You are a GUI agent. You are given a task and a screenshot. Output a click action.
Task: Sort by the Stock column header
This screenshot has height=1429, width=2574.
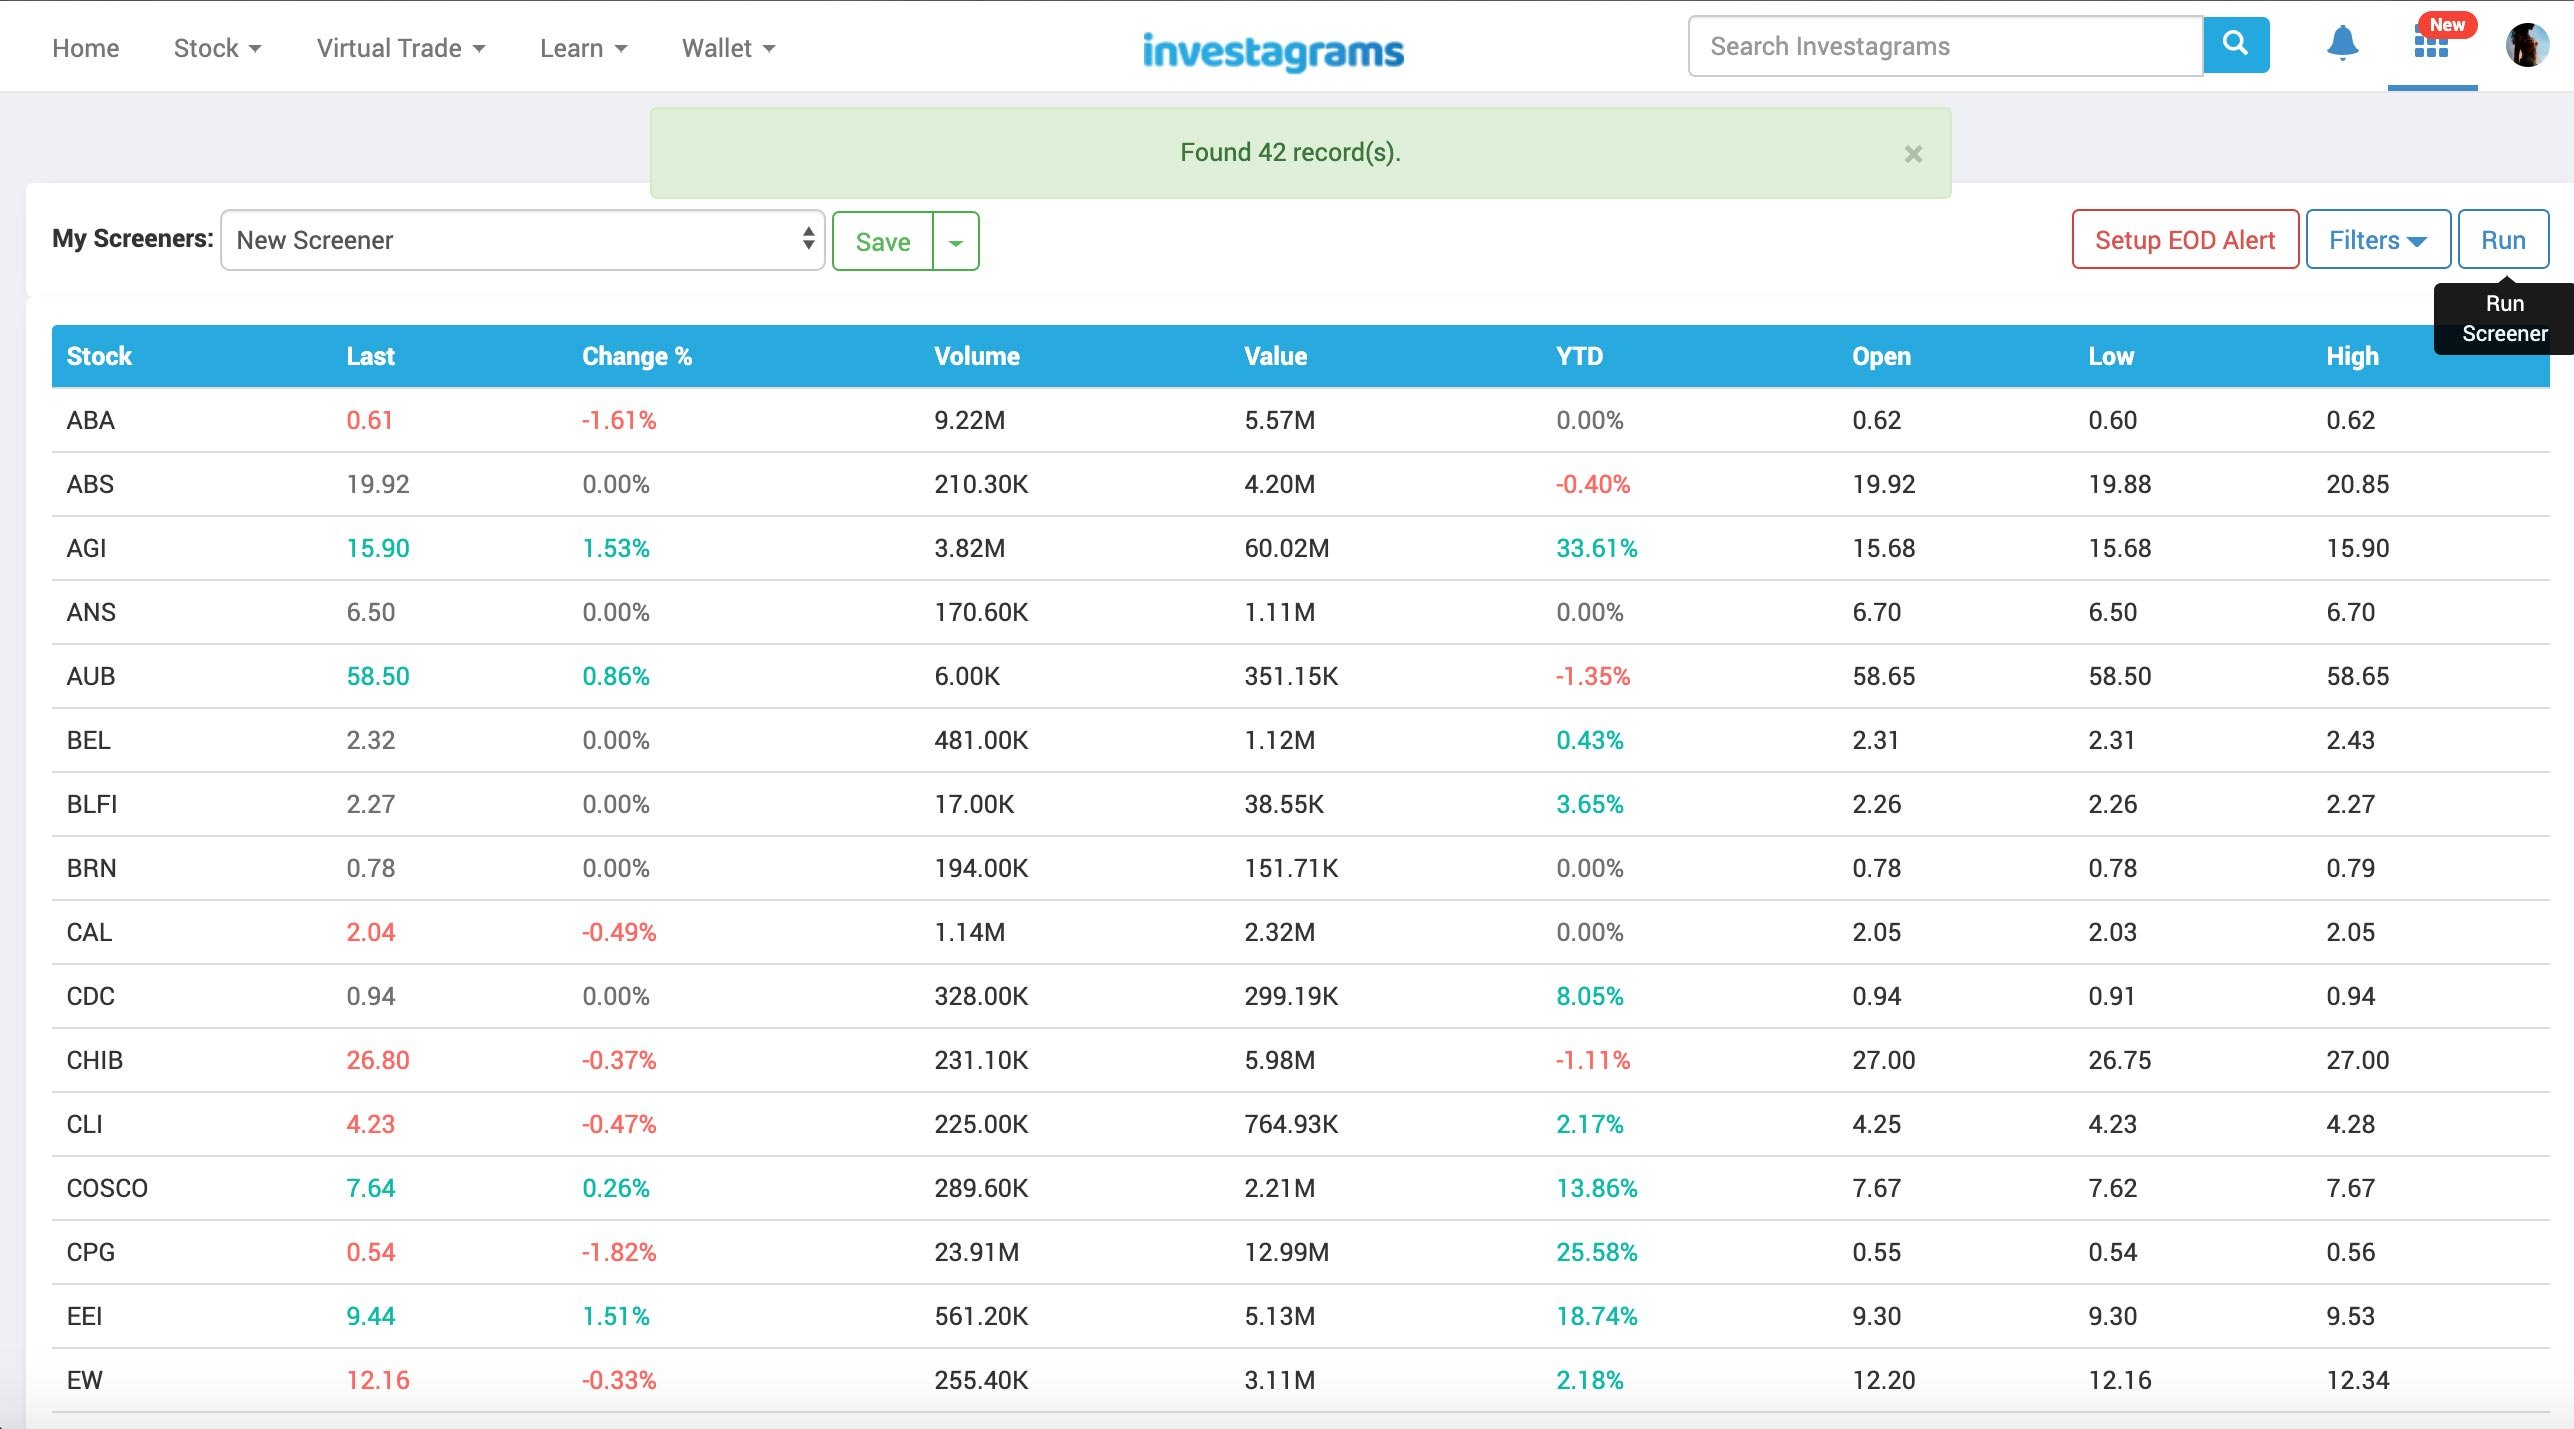pyautogui.click(x=99, y=356)
